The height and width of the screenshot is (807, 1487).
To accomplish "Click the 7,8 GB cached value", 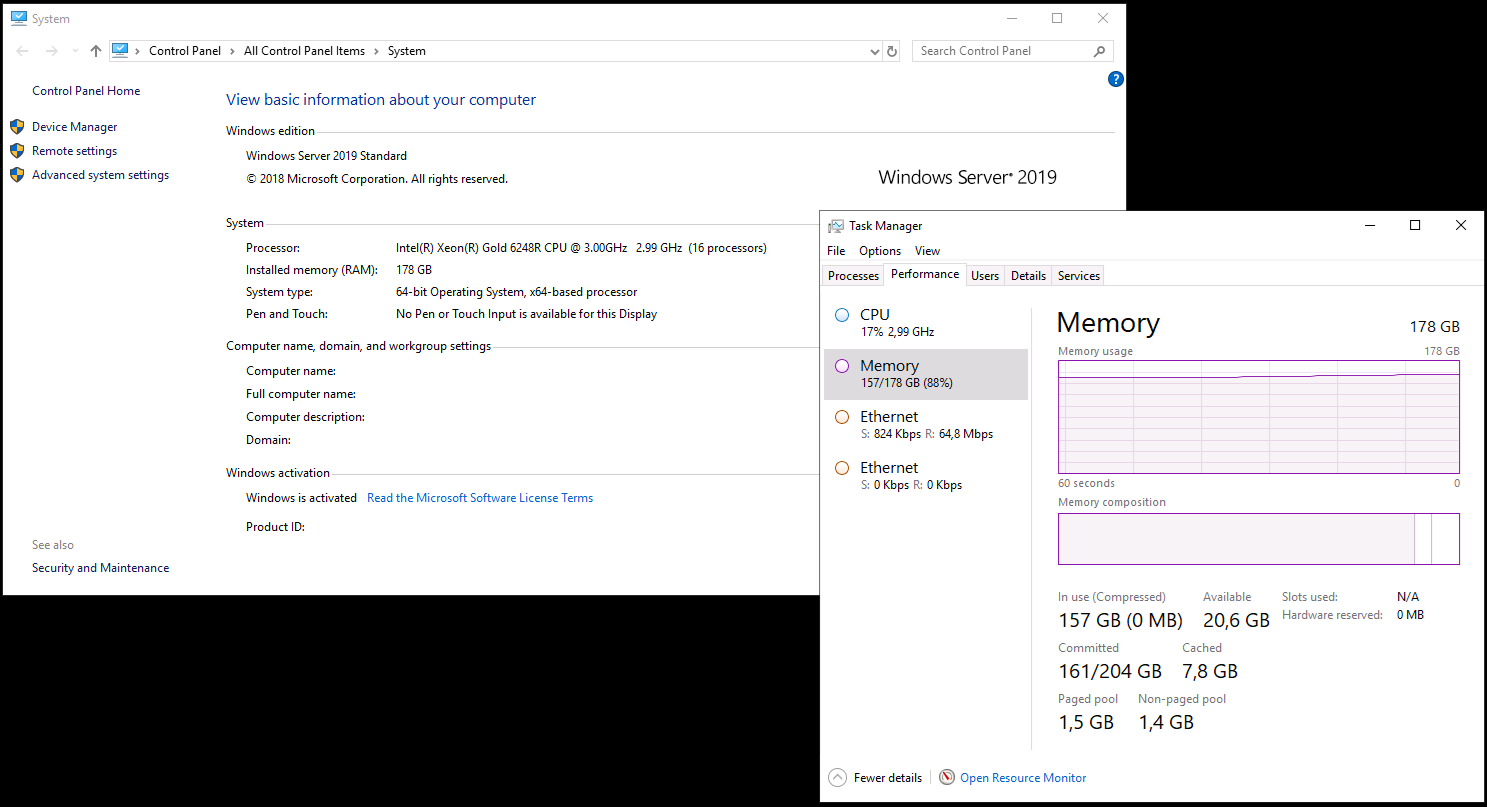I will pos(1210,671).
